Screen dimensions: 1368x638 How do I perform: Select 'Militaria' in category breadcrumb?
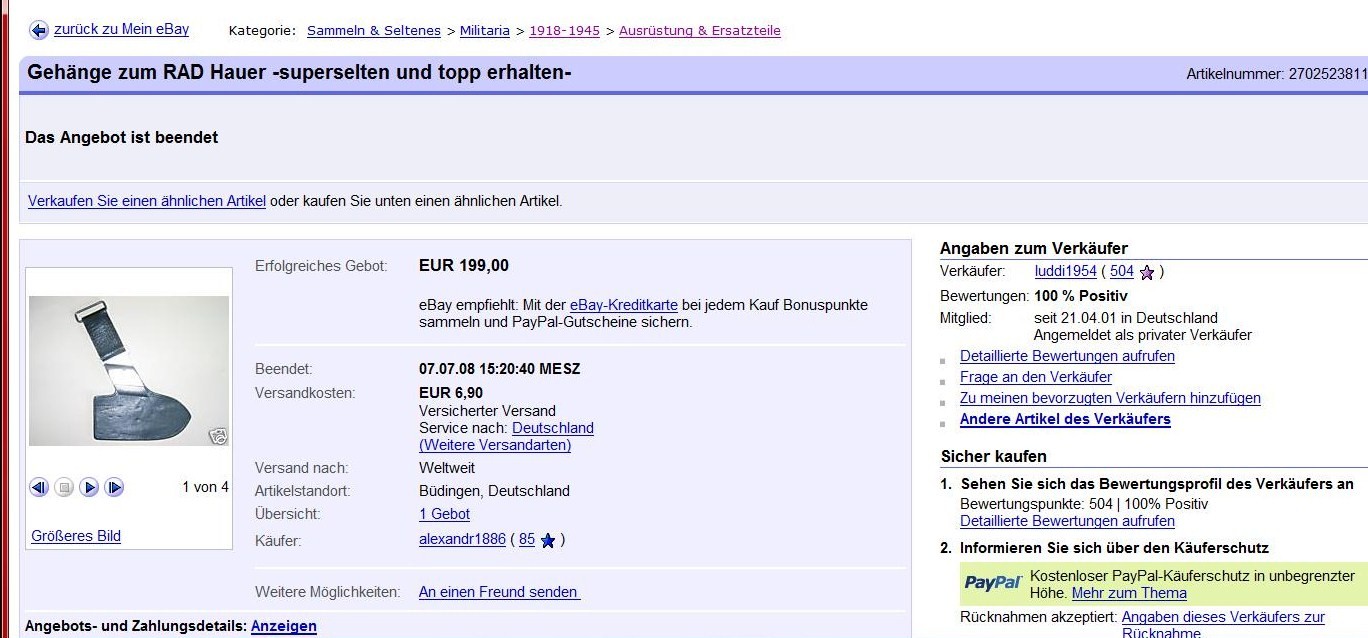click(x=485, y=31)
